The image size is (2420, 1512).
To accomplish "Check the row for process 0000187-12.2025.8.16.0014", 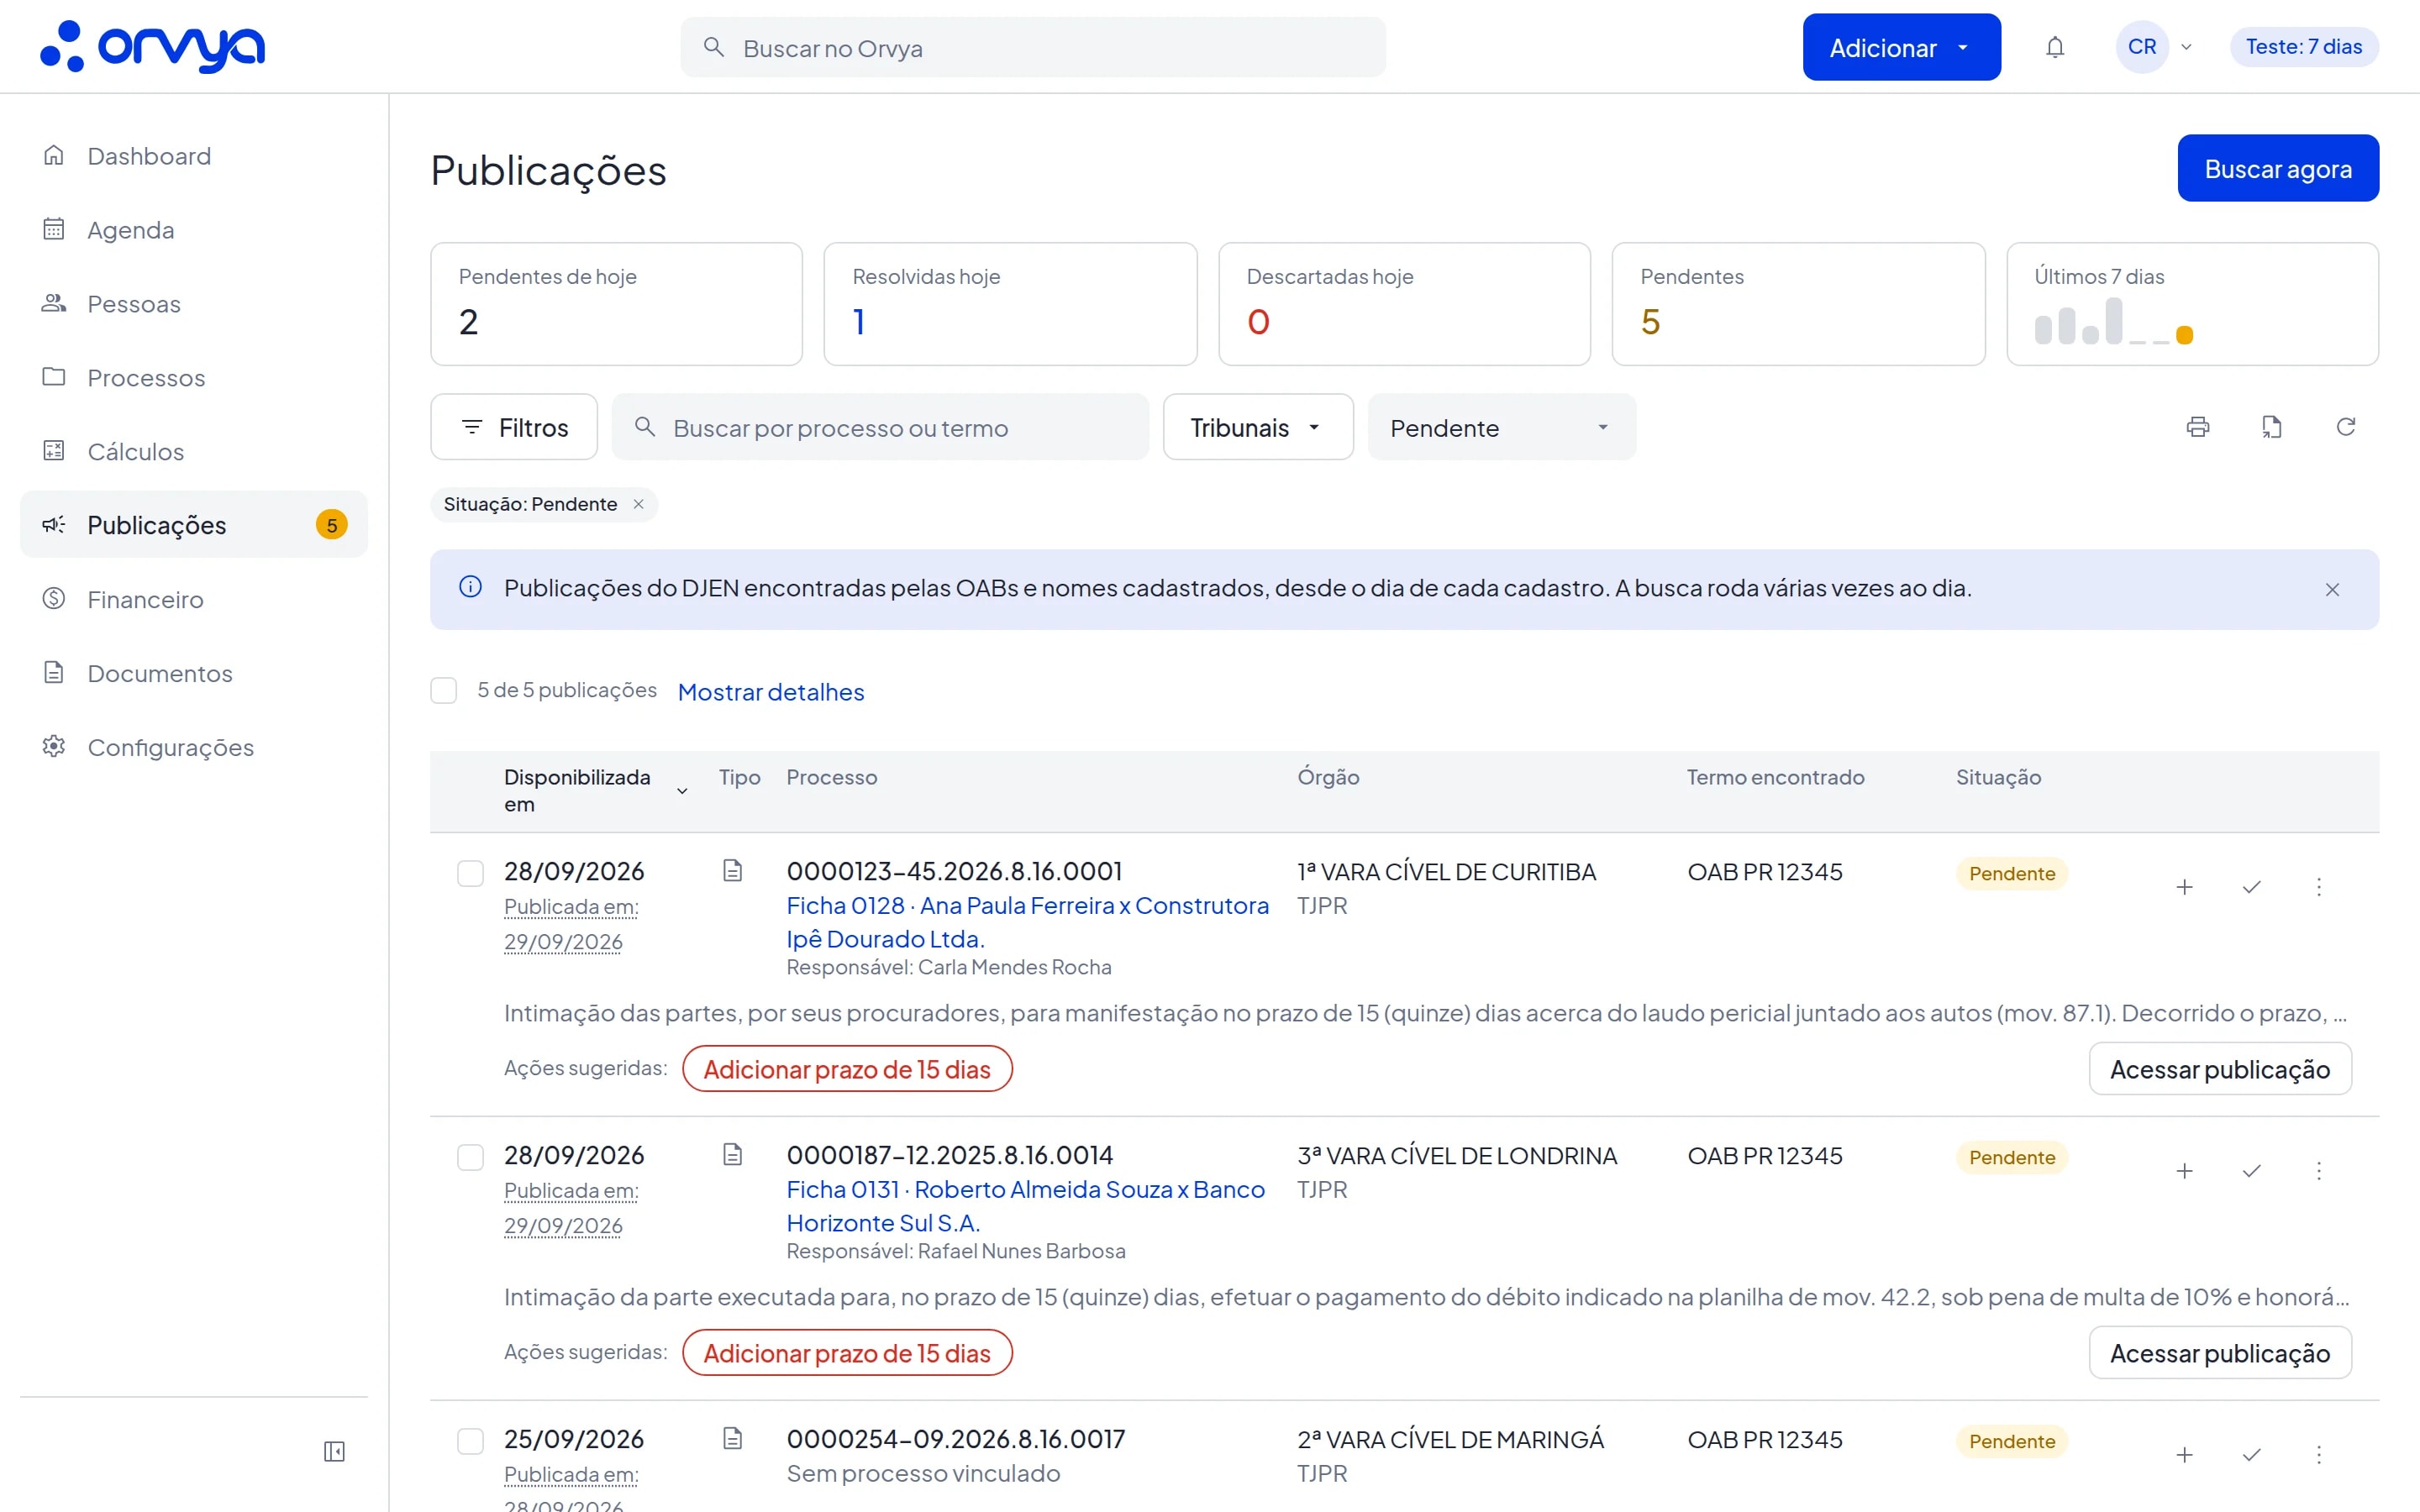I will tap(470, 1157).
